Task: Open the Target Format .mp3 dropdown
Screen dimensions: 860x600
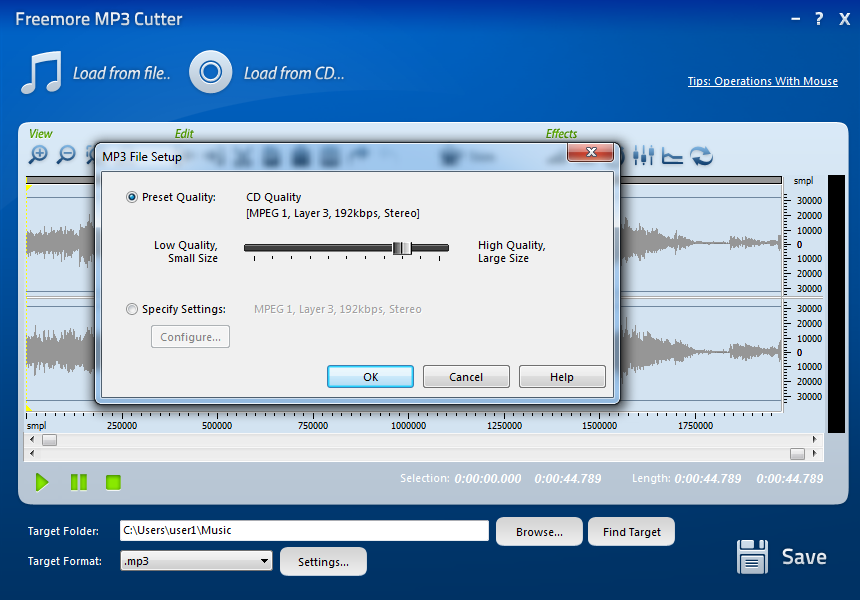Action: click(196, 561)
